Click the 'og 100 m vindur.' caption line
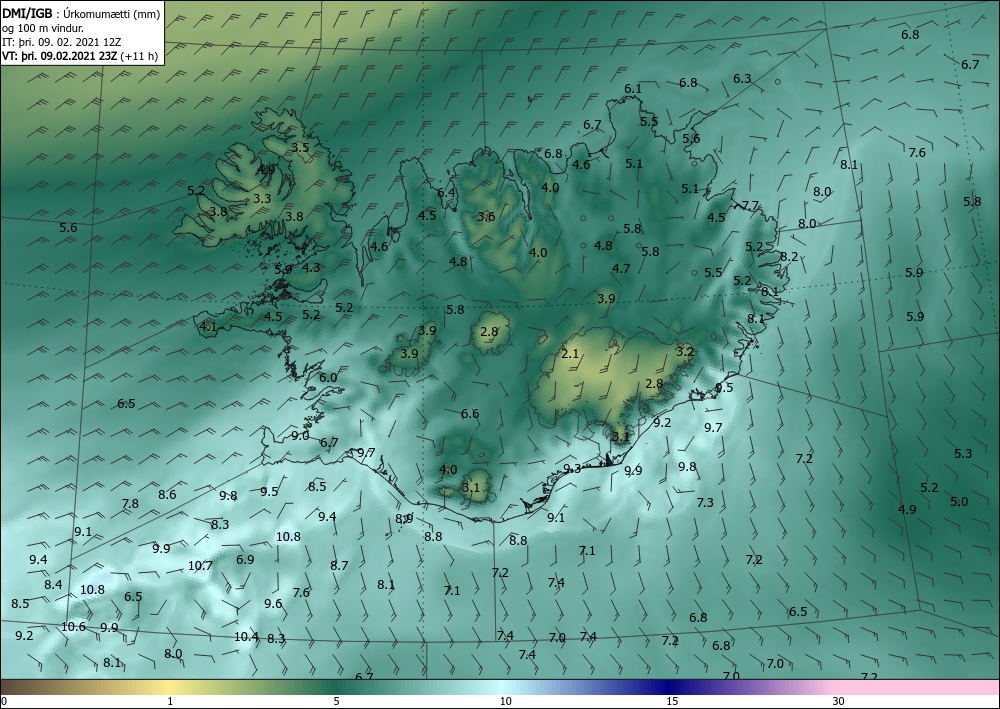The height and width of the screenshot is (709, 1000). pyautogui.click(x=43, y=28)
